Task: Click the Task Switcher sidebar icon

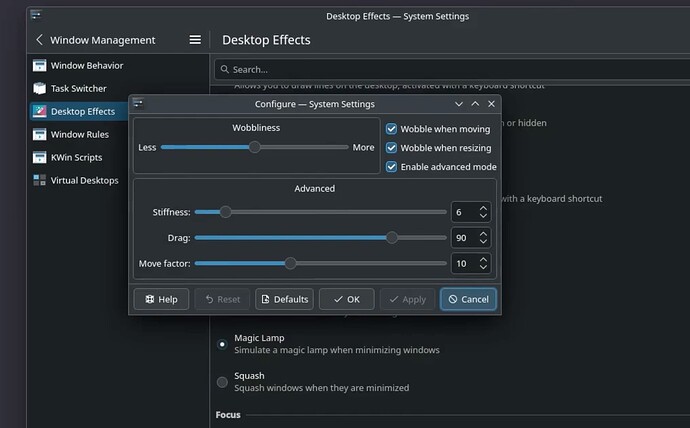Action: [39, 88]
